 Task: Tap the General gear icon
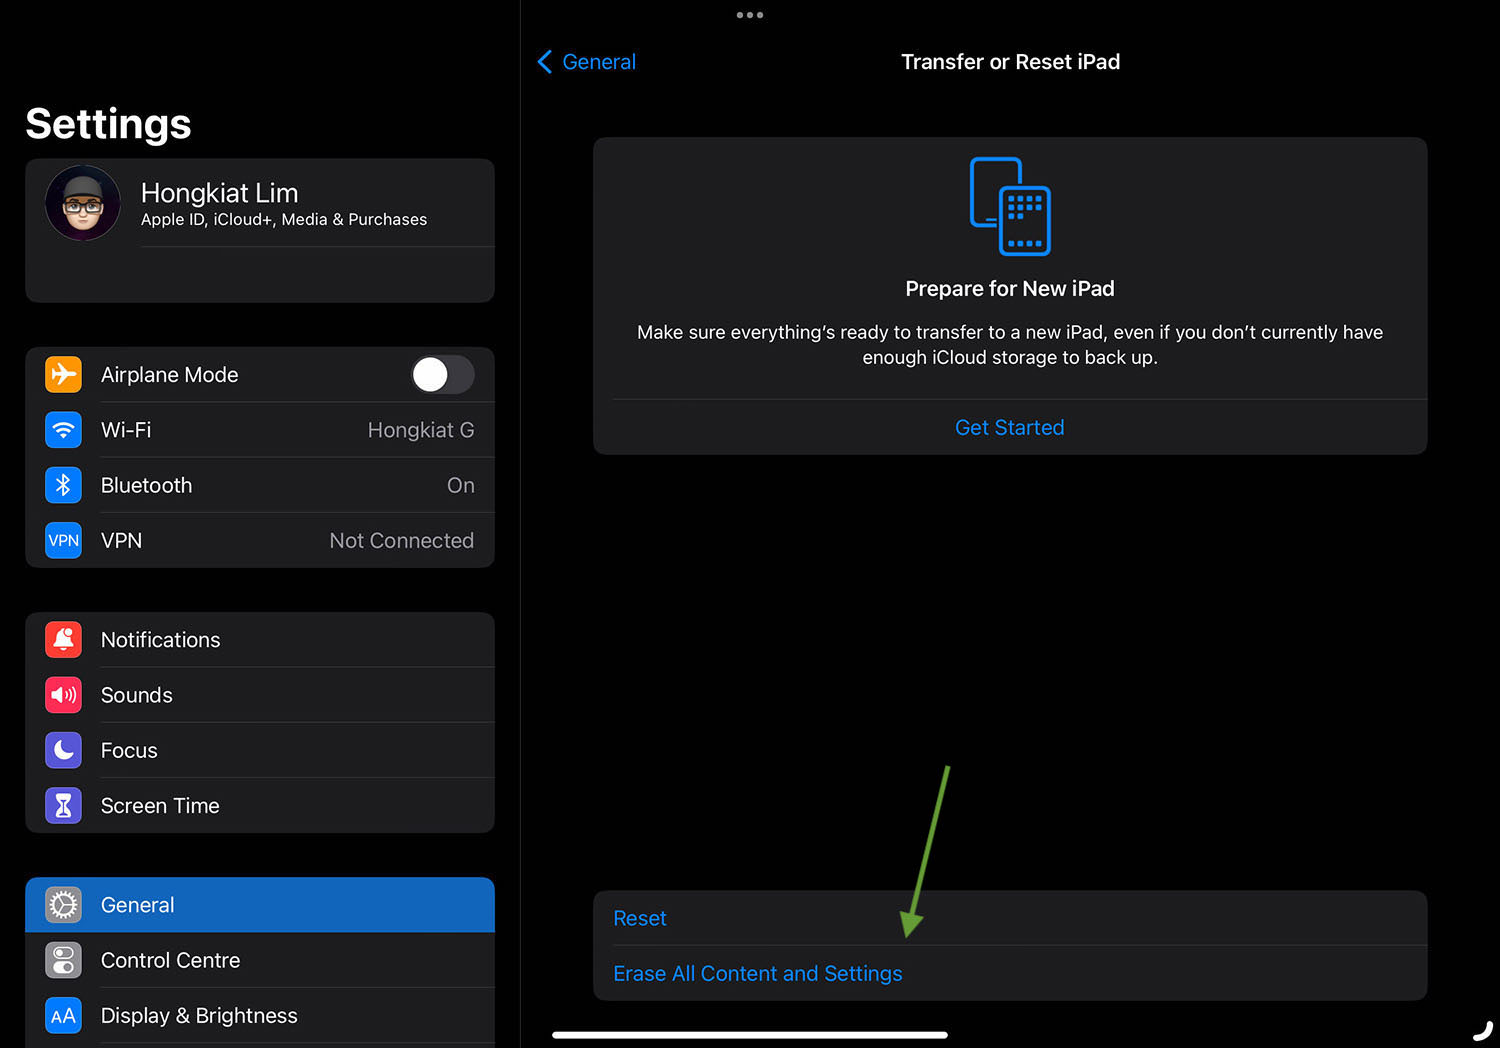click(63, 905)
